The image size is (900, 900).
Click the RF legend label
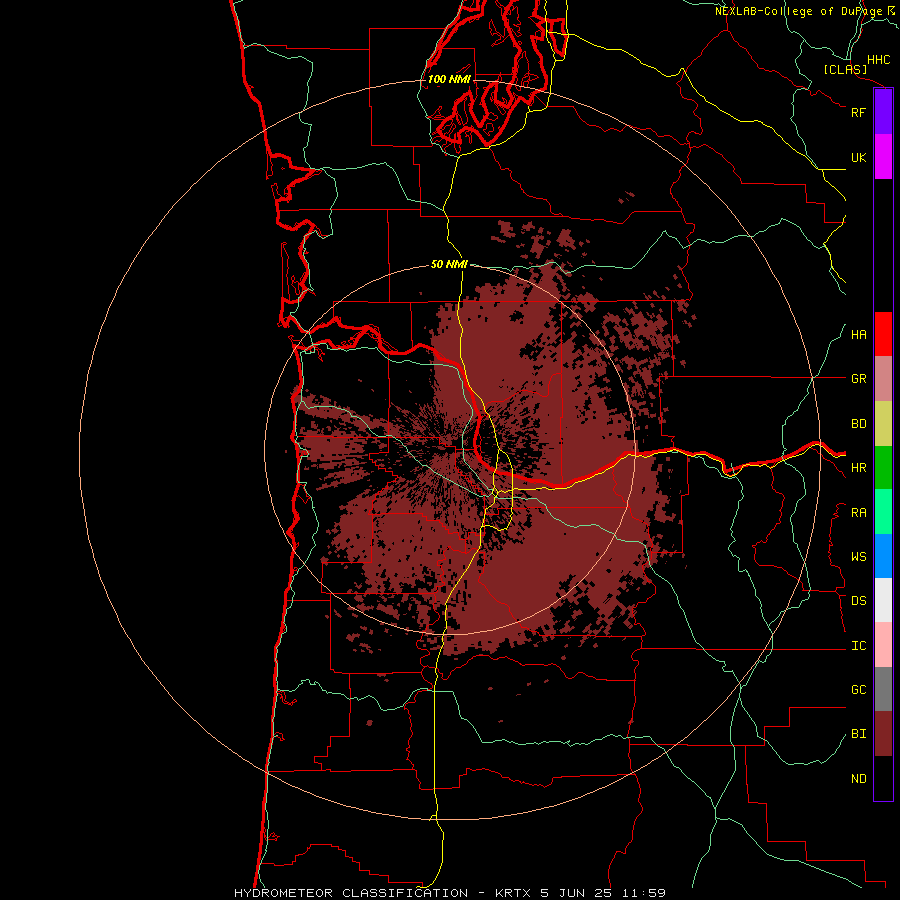(x=858, y=112)
